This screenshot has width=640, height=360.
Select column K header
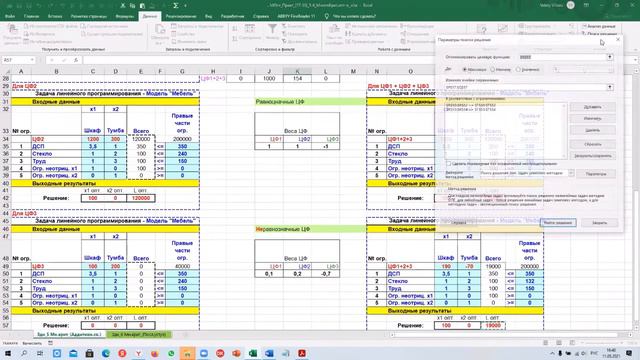click(x=297, y=71)
